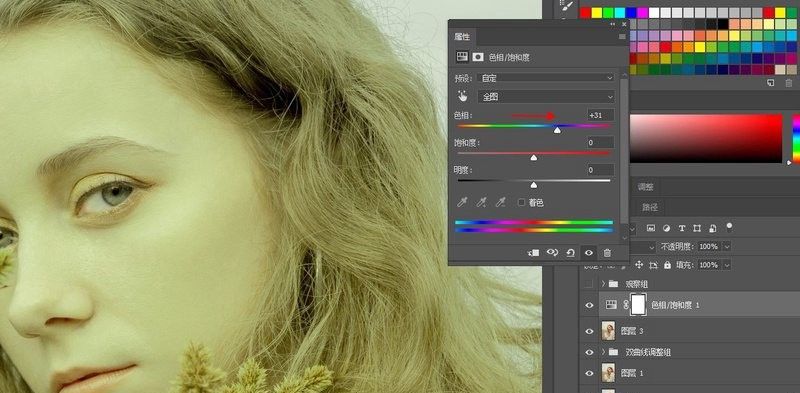Collapse the Properties panel with double arrows
This screenshot has width=800, height=393.
[613, 24]
